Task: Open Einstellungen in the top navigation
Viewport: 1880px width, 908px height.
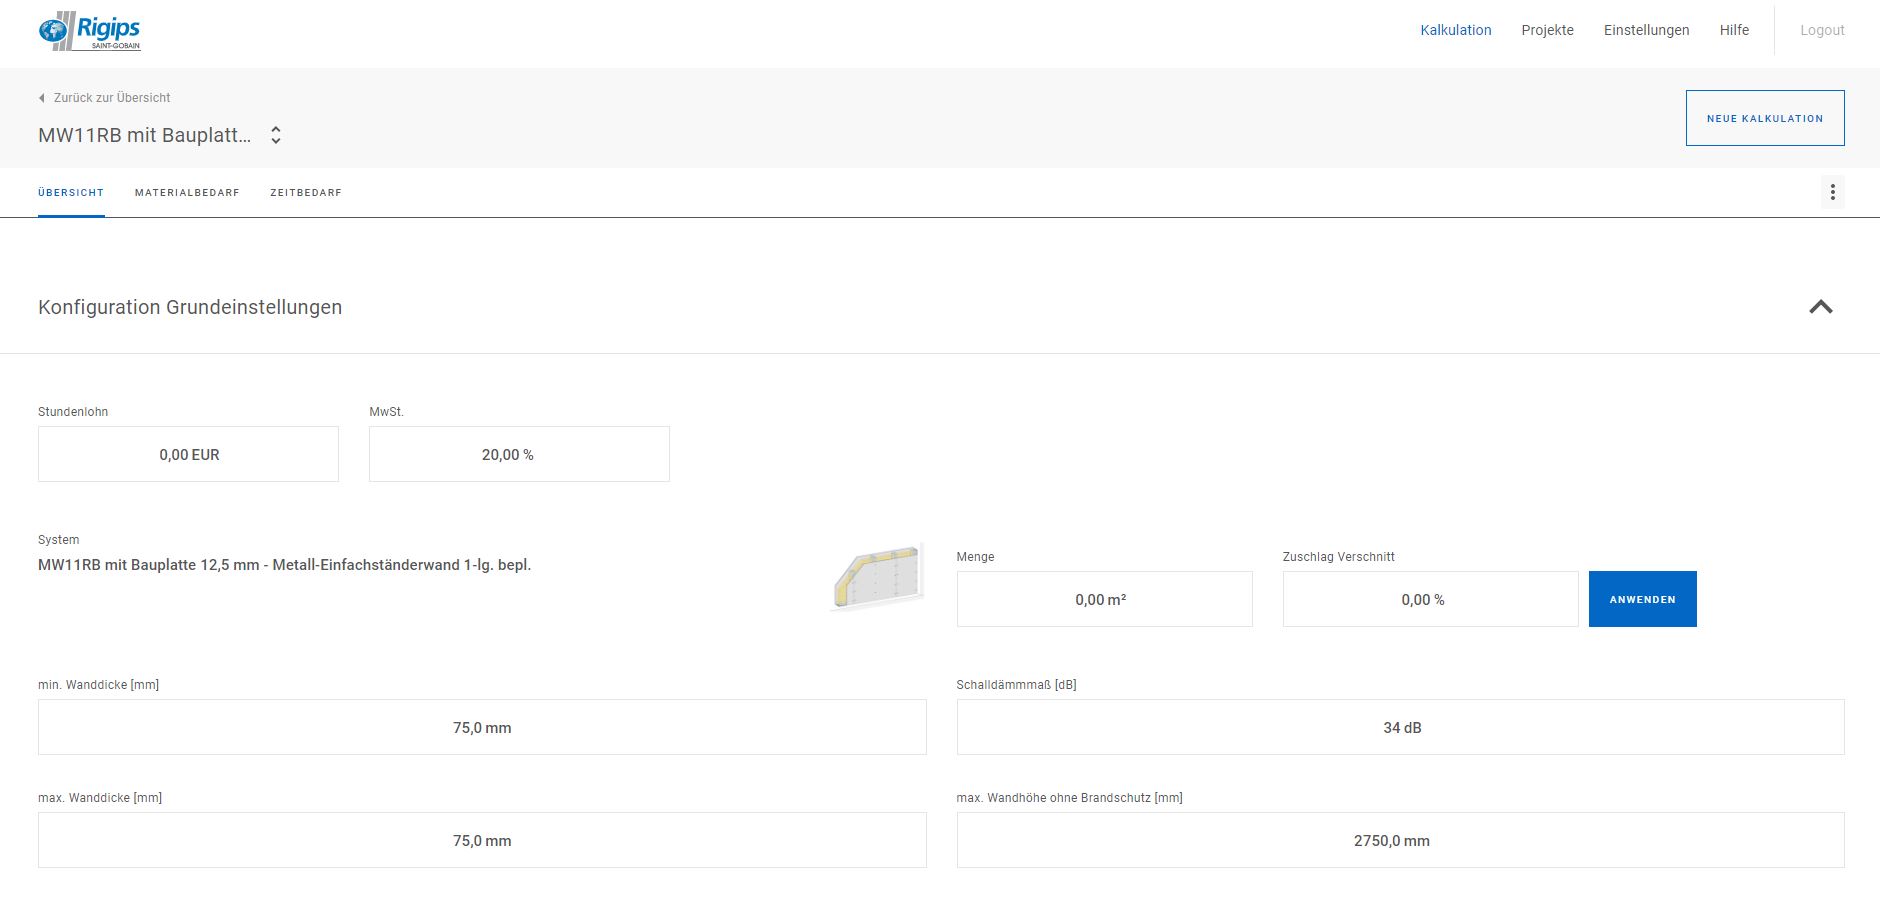Action: coord(1646,30)
